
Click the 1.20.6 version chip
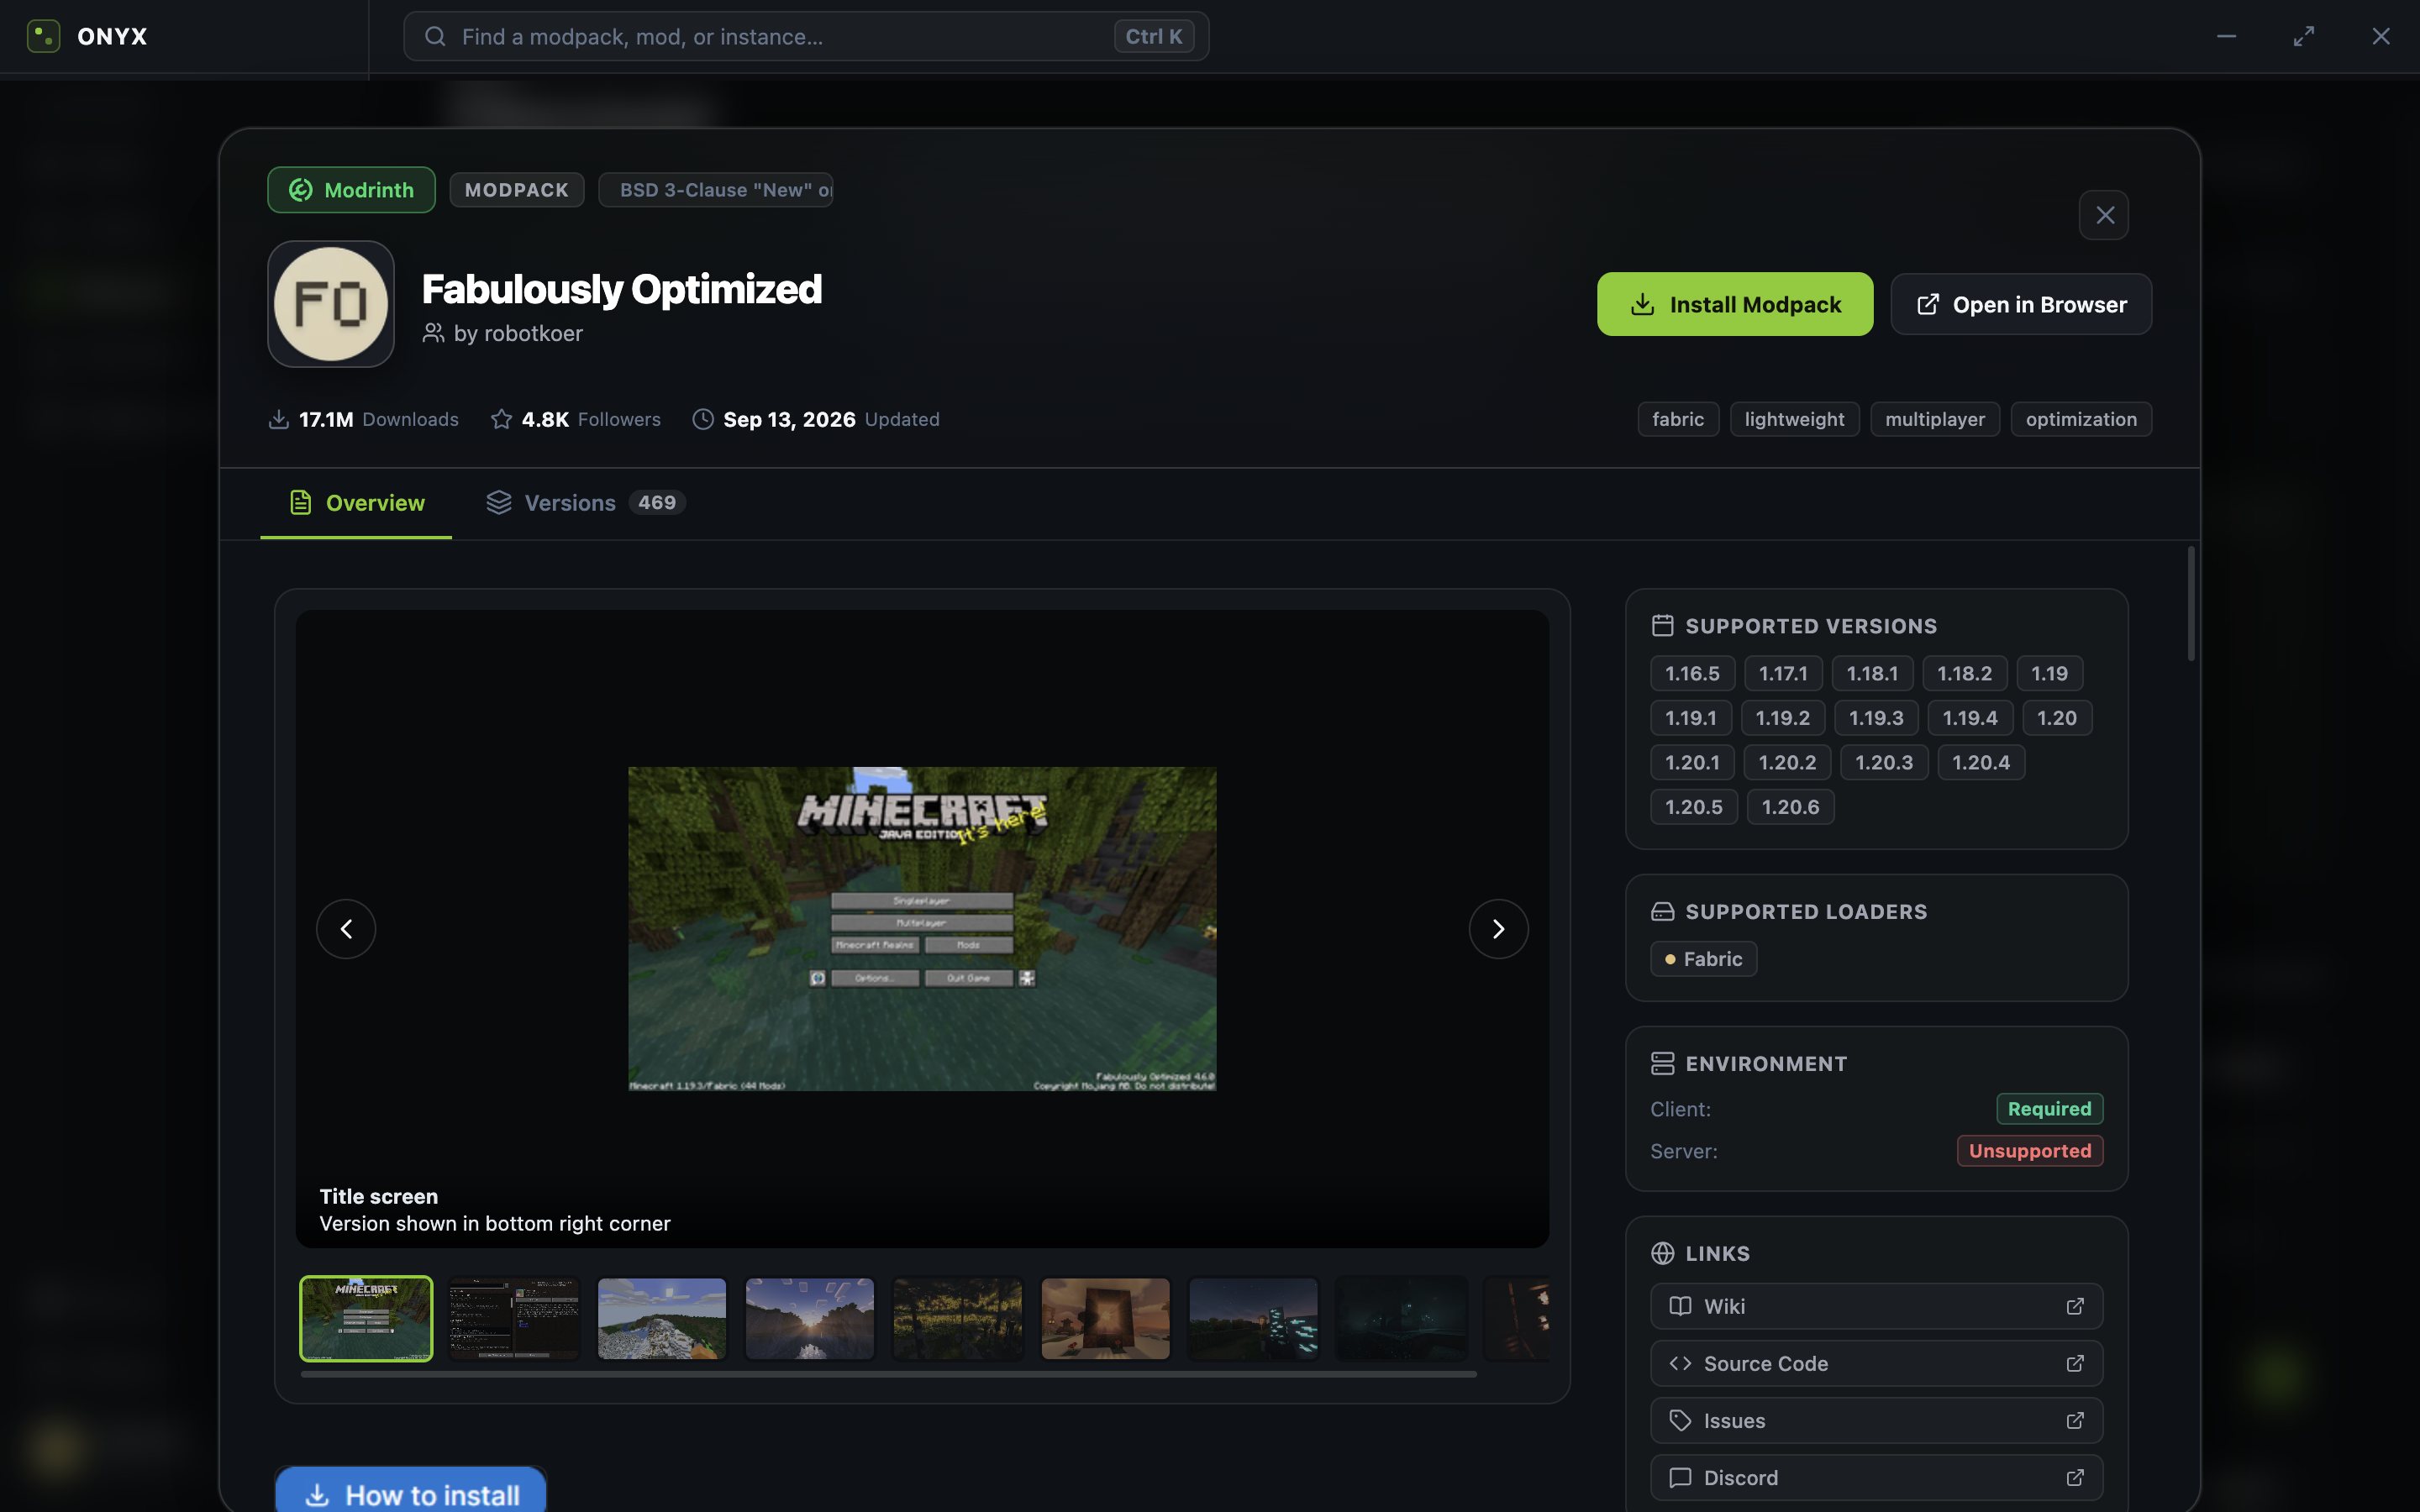pyautogui.click(x=1790, y=807)
